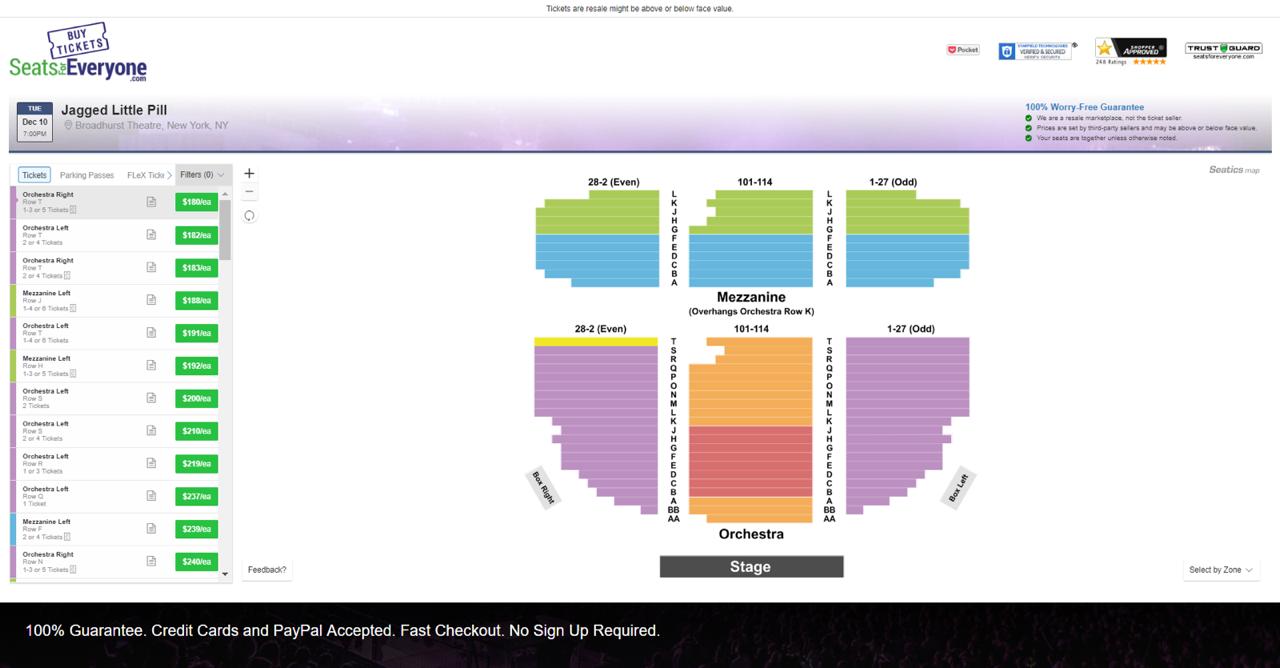Select the Tickets tab

point(35,175)
